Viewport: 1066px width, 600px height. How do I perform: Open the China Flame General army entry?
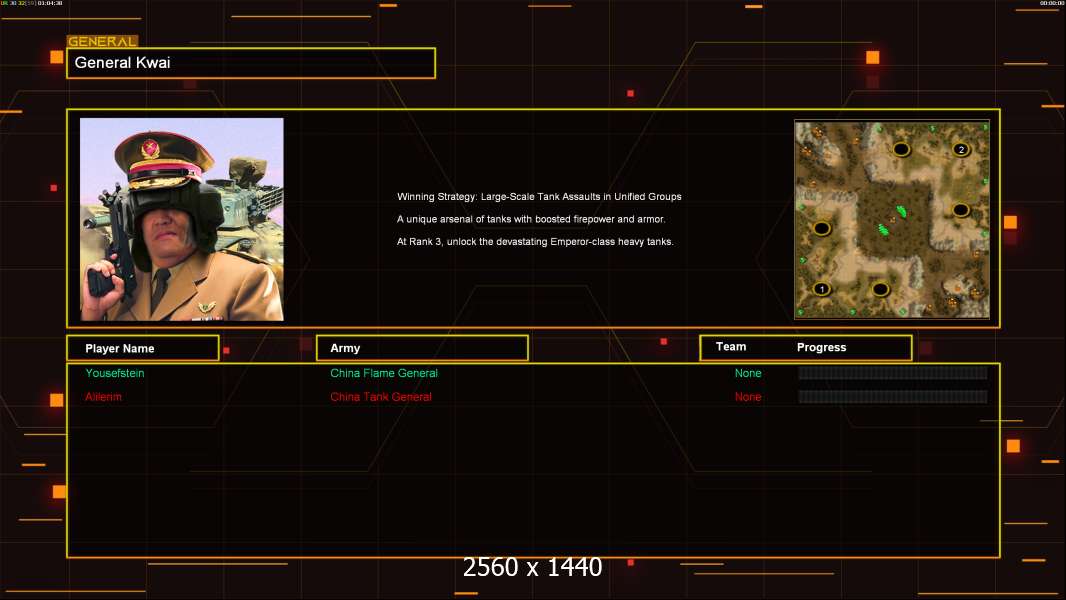click(384, 373)
